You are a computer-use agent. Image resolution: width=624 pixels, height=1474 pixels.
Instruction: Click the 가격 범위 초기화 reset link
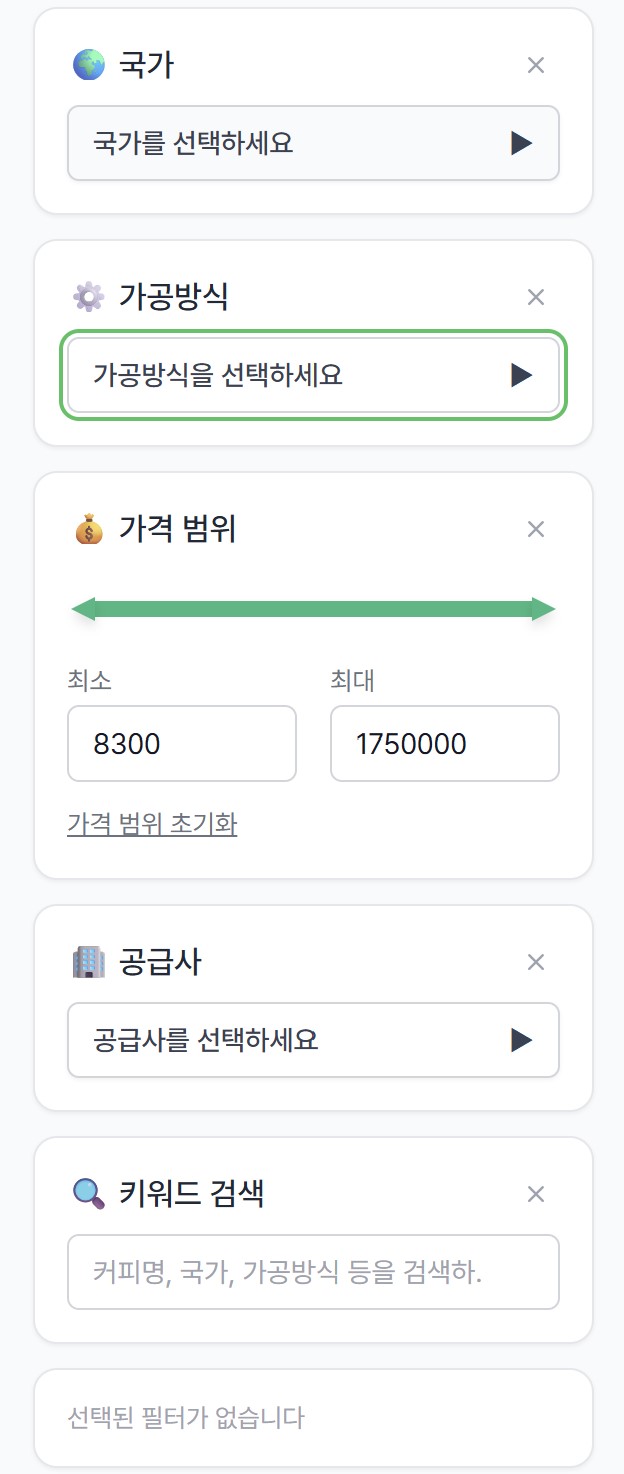tap(151, 823)
